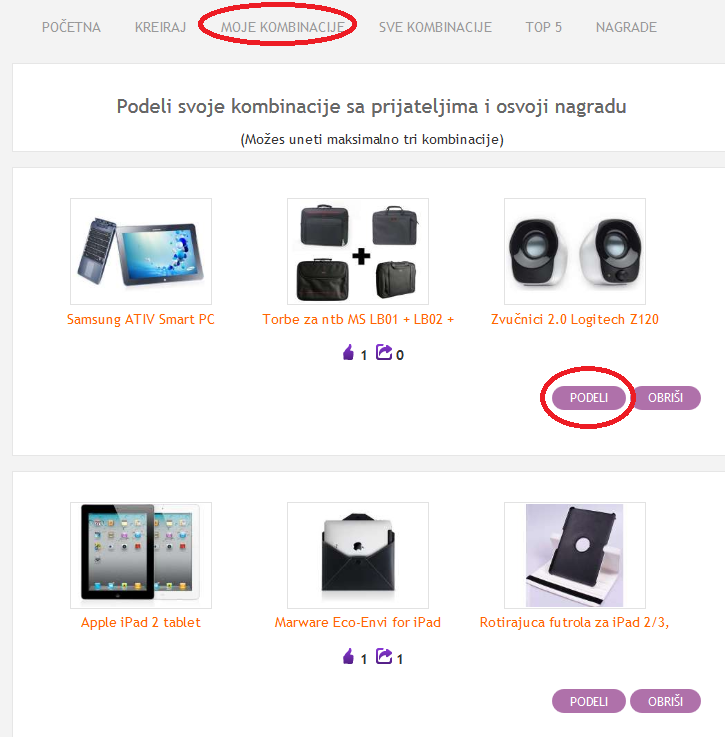Click thumbs-up icon under iPad combination
Viewport: 725px width, 737px height.
(x=349, y=657)
